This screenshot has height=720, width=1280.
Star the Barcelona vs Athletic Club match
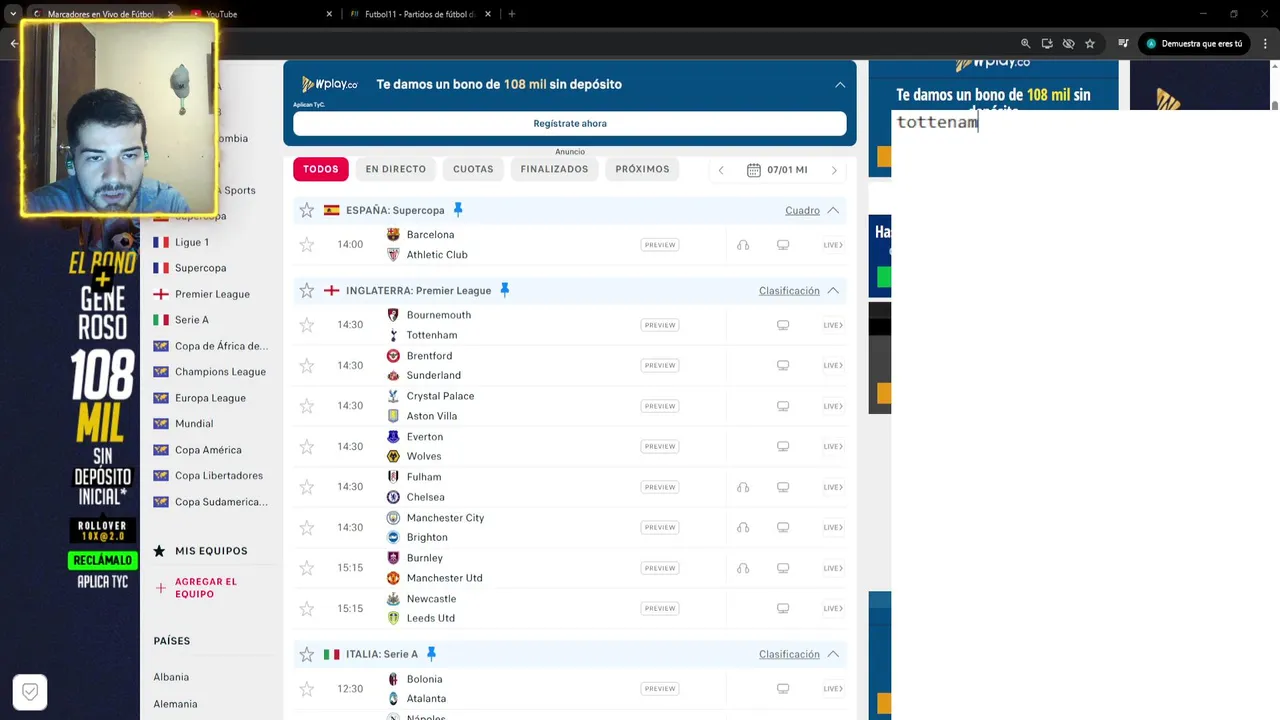[307, 244]
